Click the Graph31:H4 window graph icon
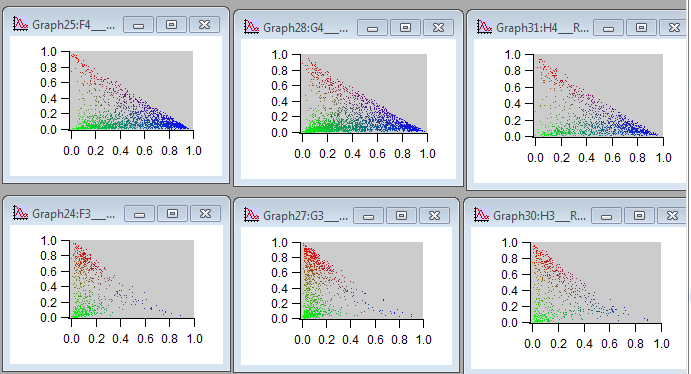 point(484,27)
